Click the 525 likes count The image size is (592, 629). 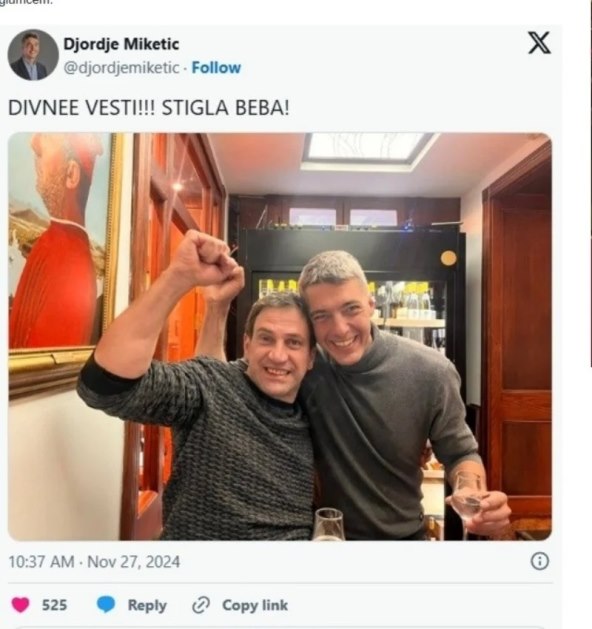click(x=55, y=605)
